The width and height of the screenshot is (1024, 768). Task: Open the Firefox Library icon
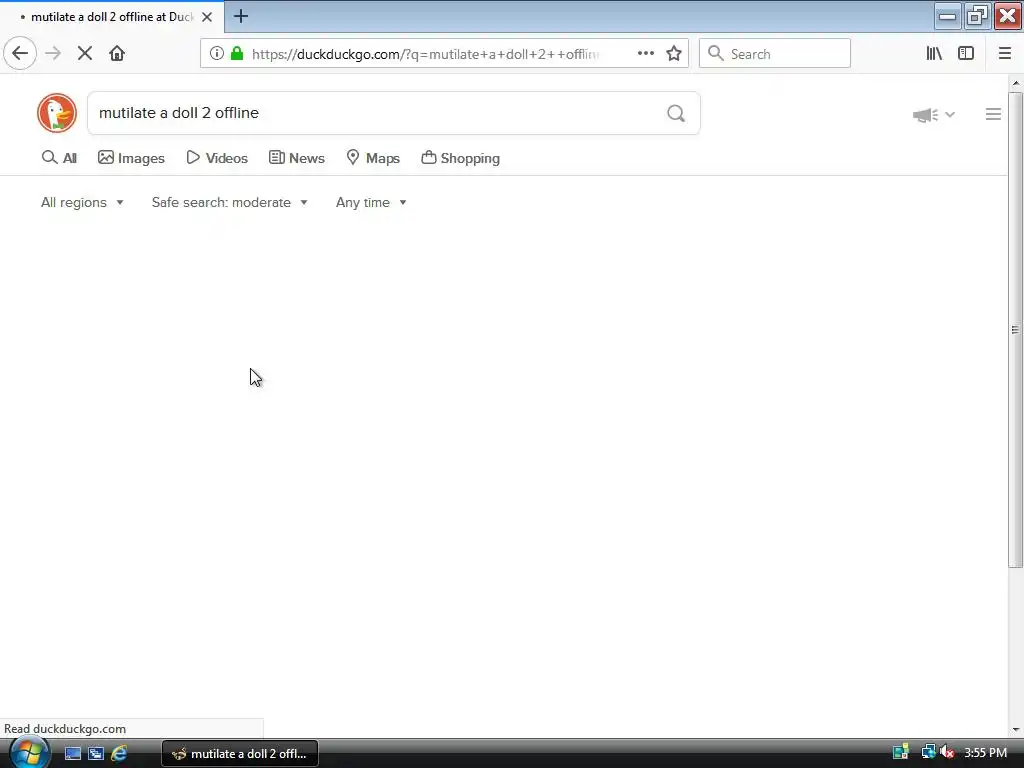(934, 54)
